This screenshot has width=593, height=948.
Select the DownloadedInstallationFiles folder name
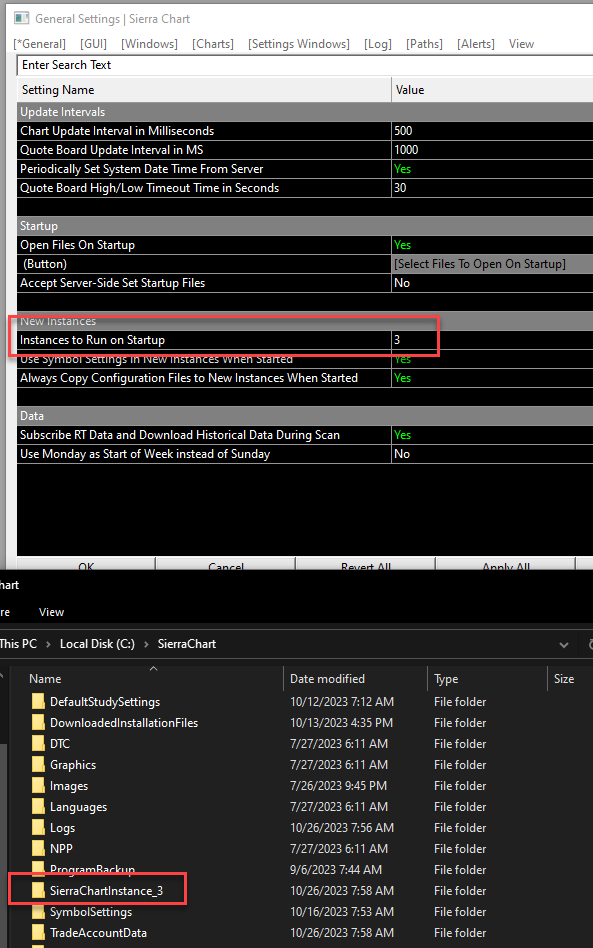124,723
